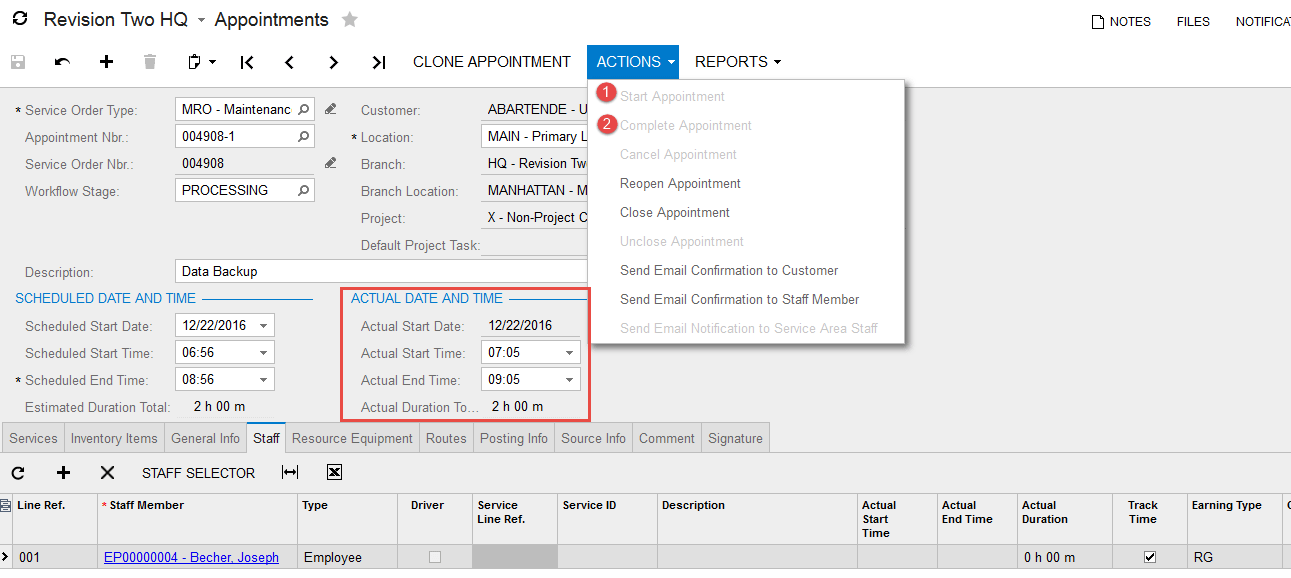Choose Send Email Confirmation to Customer

729,271
